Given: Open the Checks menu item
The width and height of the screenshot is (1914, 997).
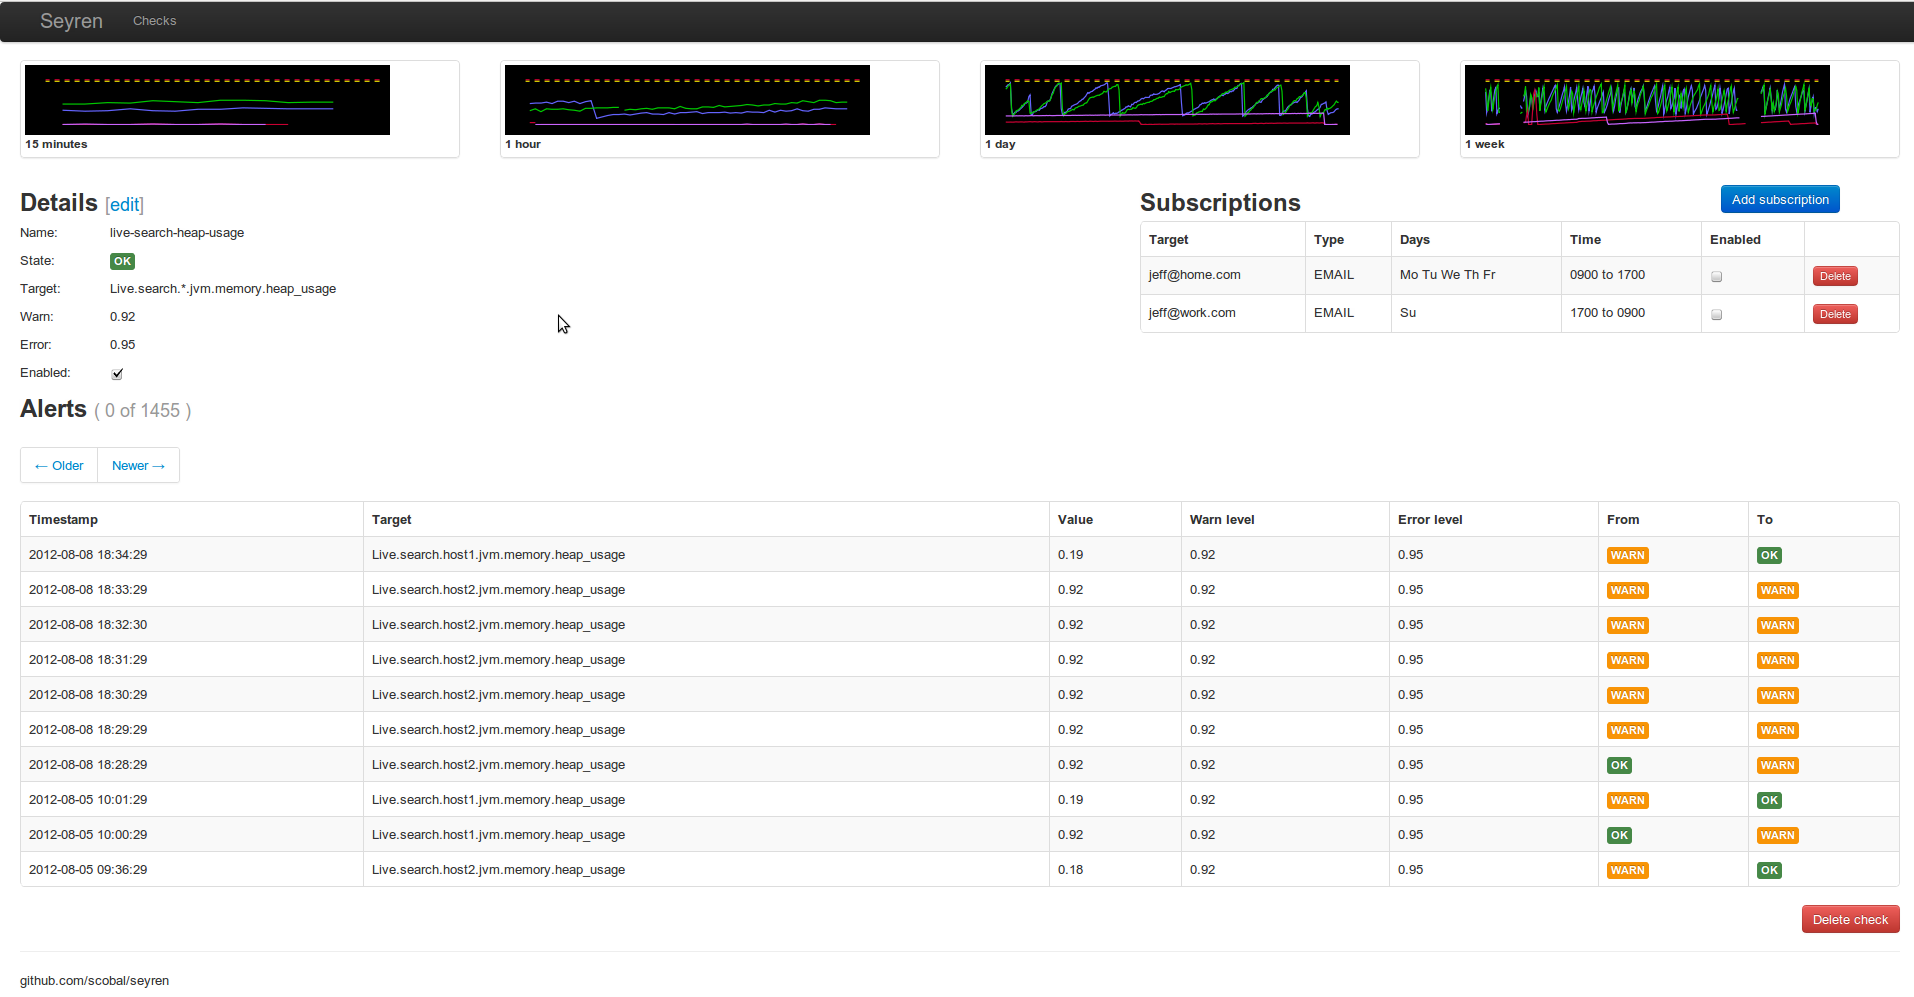Looking at the screenshot, I should pos(154,21).
